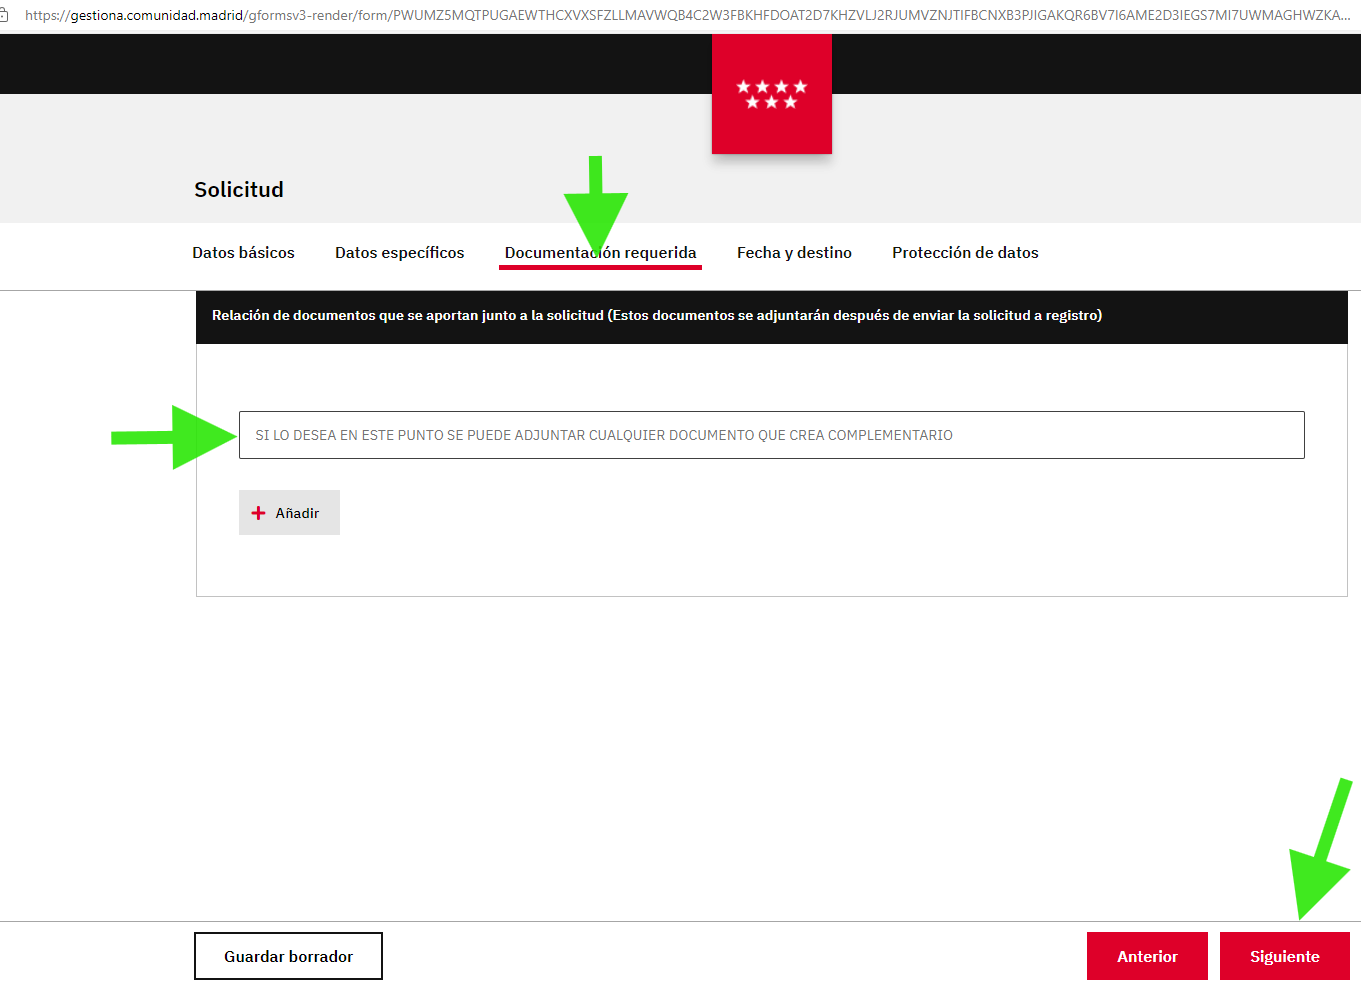Select the Documentación requerida tab
The width and height of the screenshot is (1361, 986).
pos(600,253)
